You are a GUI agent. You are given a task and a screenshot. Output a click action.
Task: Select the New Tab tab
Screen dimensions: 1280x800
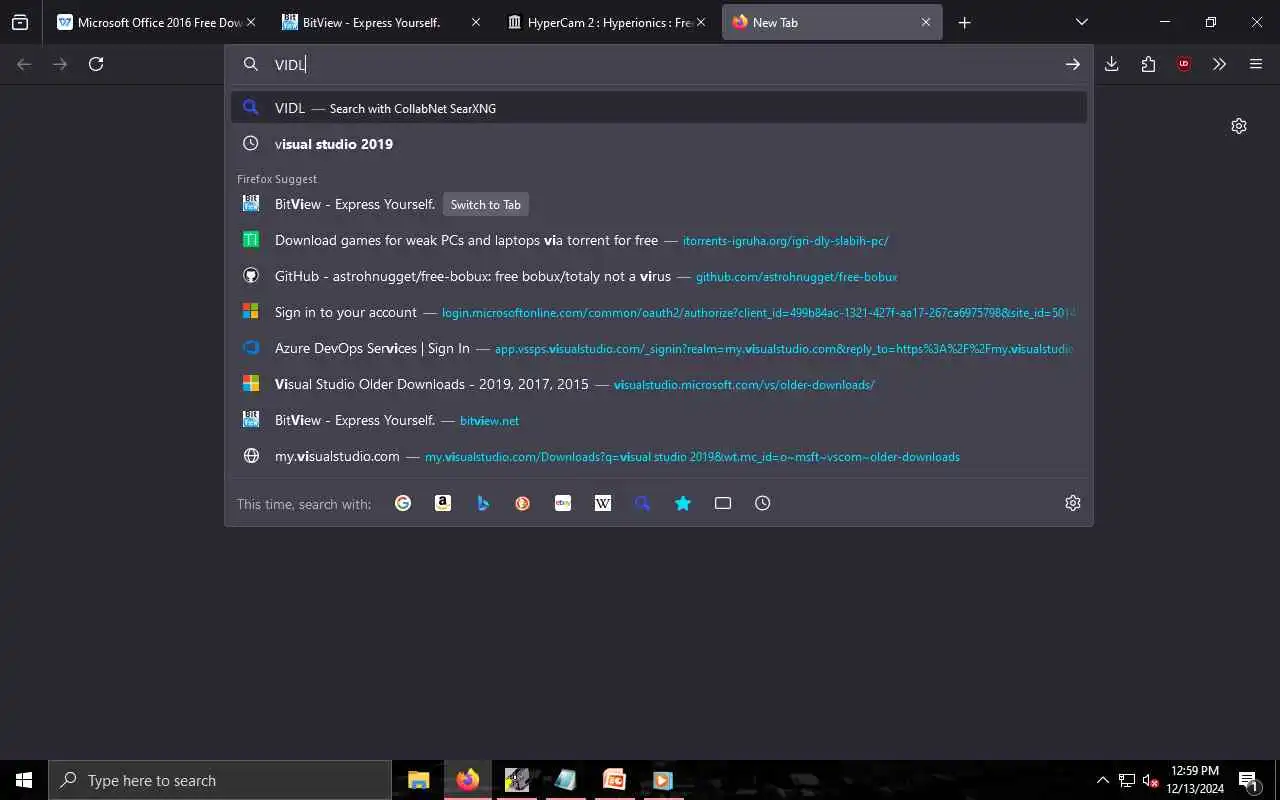(x=832, y=22)
